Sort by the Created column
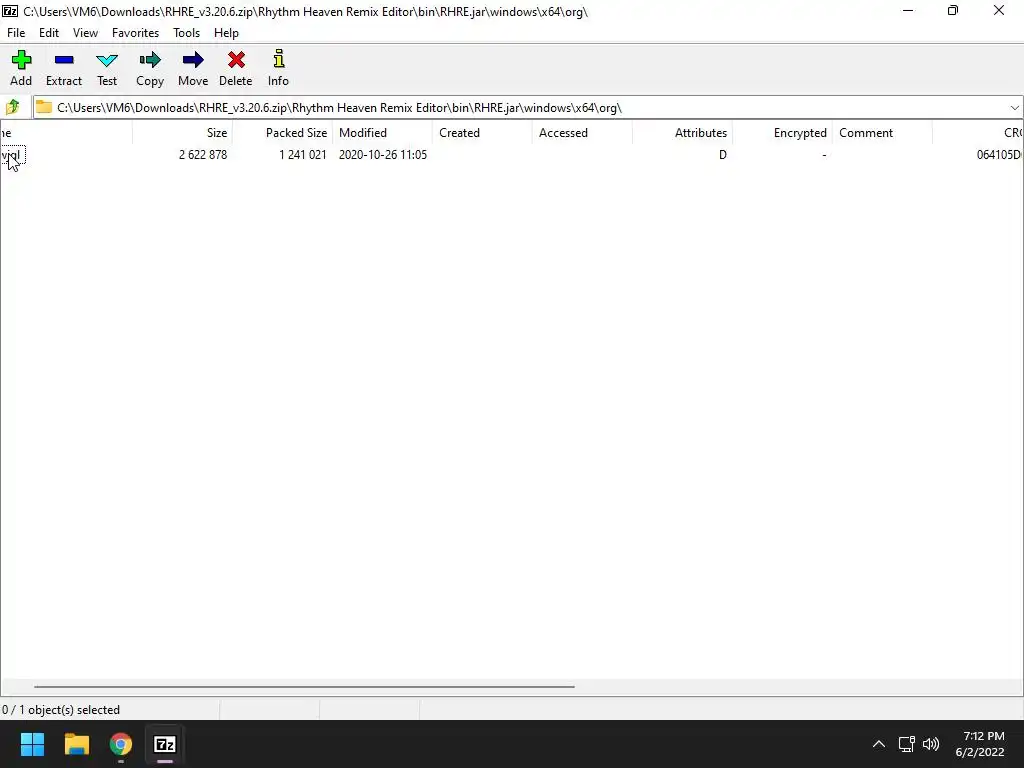This screenshot has width=1024, height=768. (483, 133)
